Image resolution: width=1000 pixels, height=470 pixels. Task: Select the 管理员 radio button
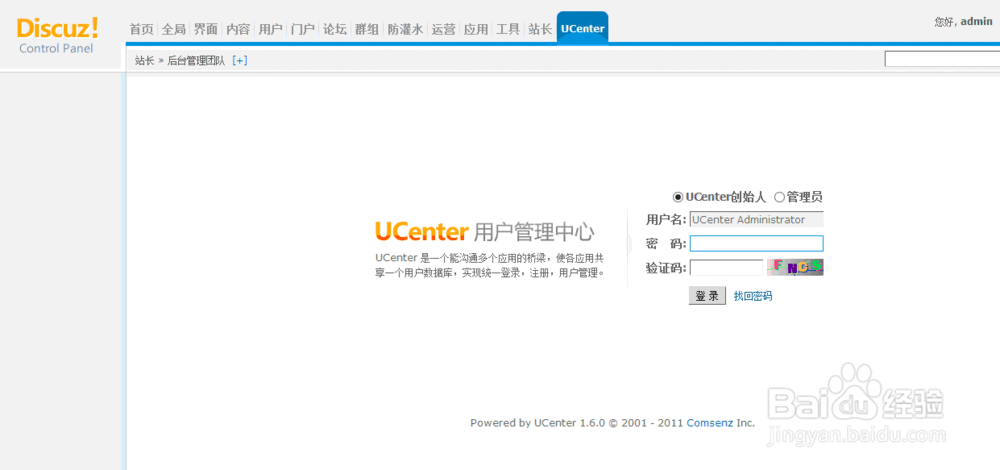point(779,197)
